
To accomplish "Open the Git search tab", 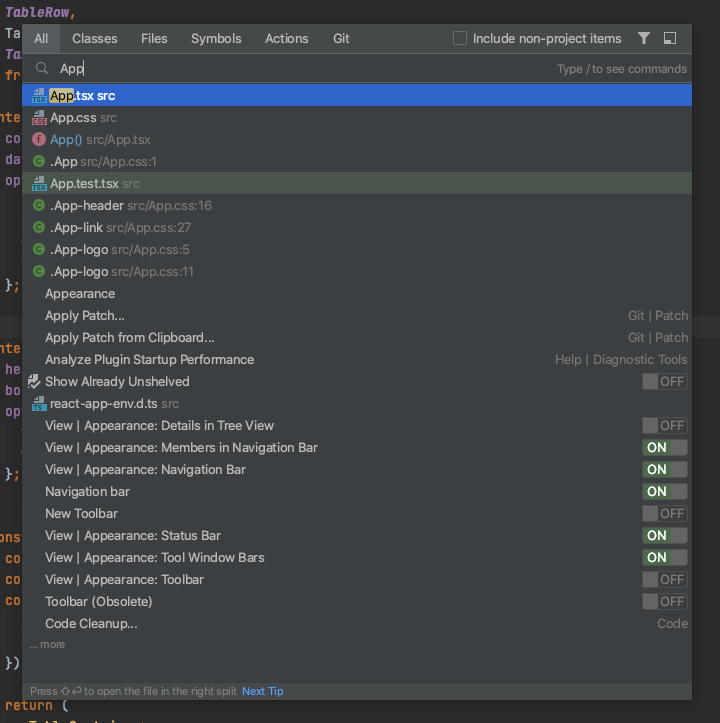I will point(341,38).
